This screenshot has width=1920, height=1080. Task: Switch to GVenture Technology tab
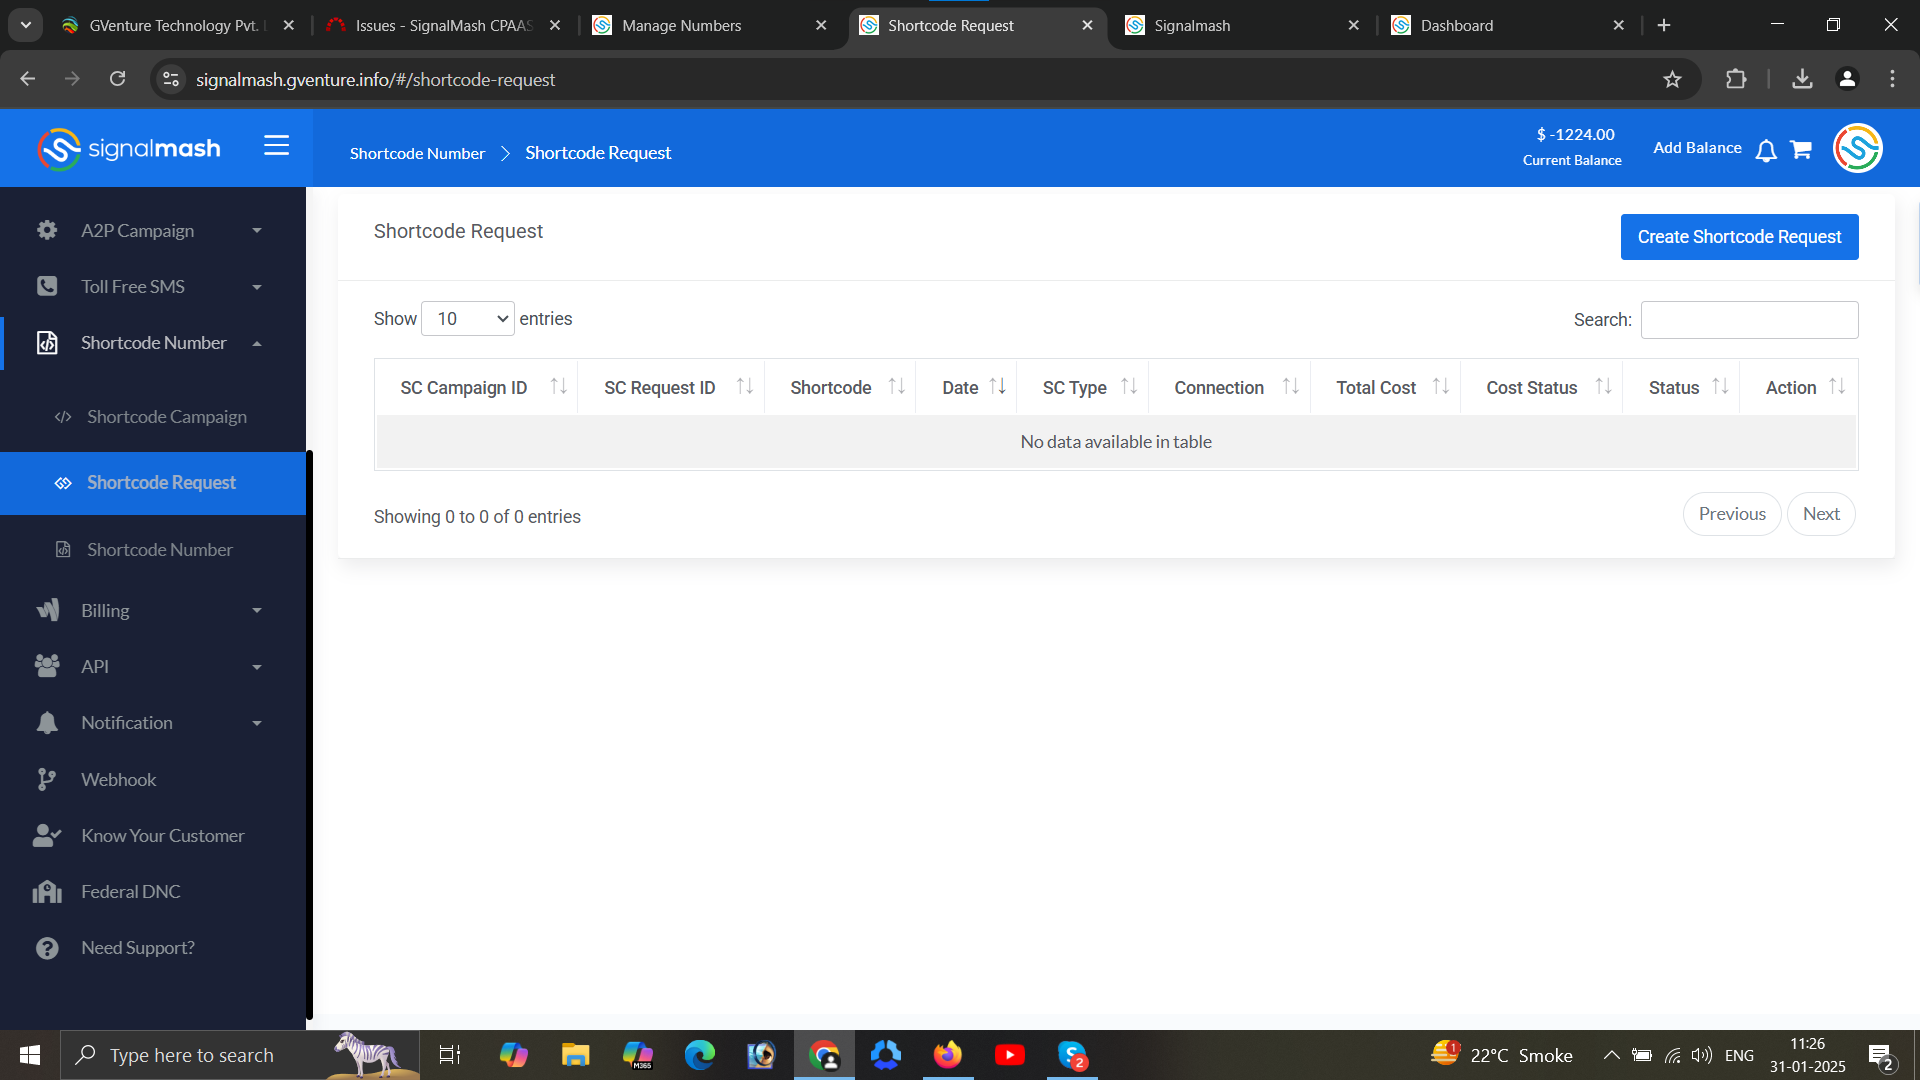(x=178, y=25)
